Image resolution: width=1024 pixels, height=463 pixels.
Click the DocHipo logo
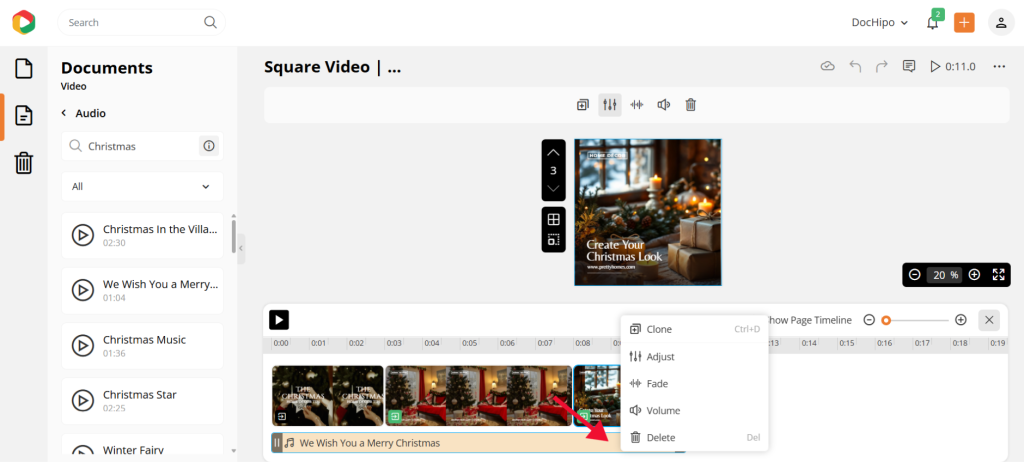(24, 22)
